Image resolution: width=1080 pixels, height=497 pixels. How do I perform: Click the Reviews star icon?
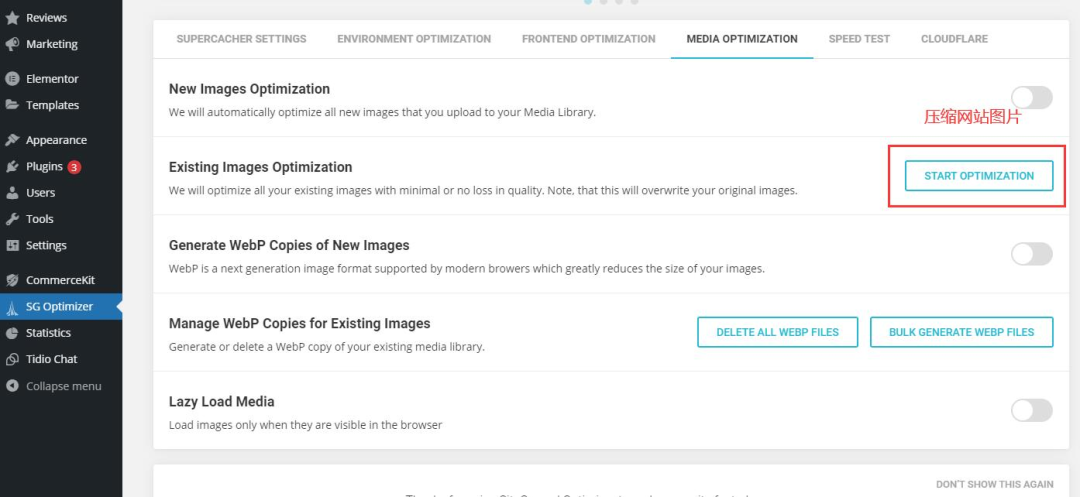[13, 18]
